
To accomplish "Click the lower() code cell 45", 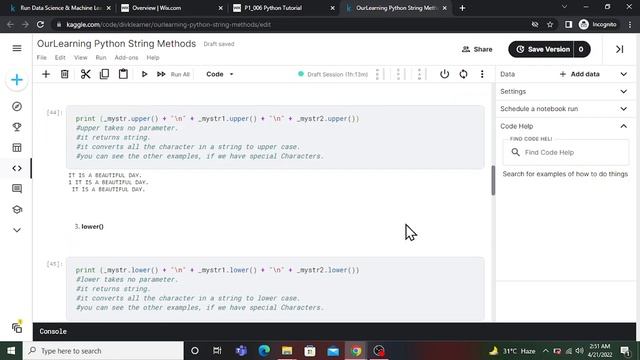I will (x=275, y=289).
